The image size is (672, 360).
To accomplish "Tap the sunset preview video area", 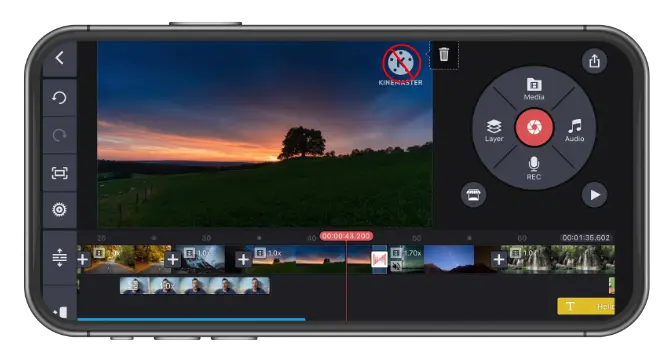I will (264, 134).
